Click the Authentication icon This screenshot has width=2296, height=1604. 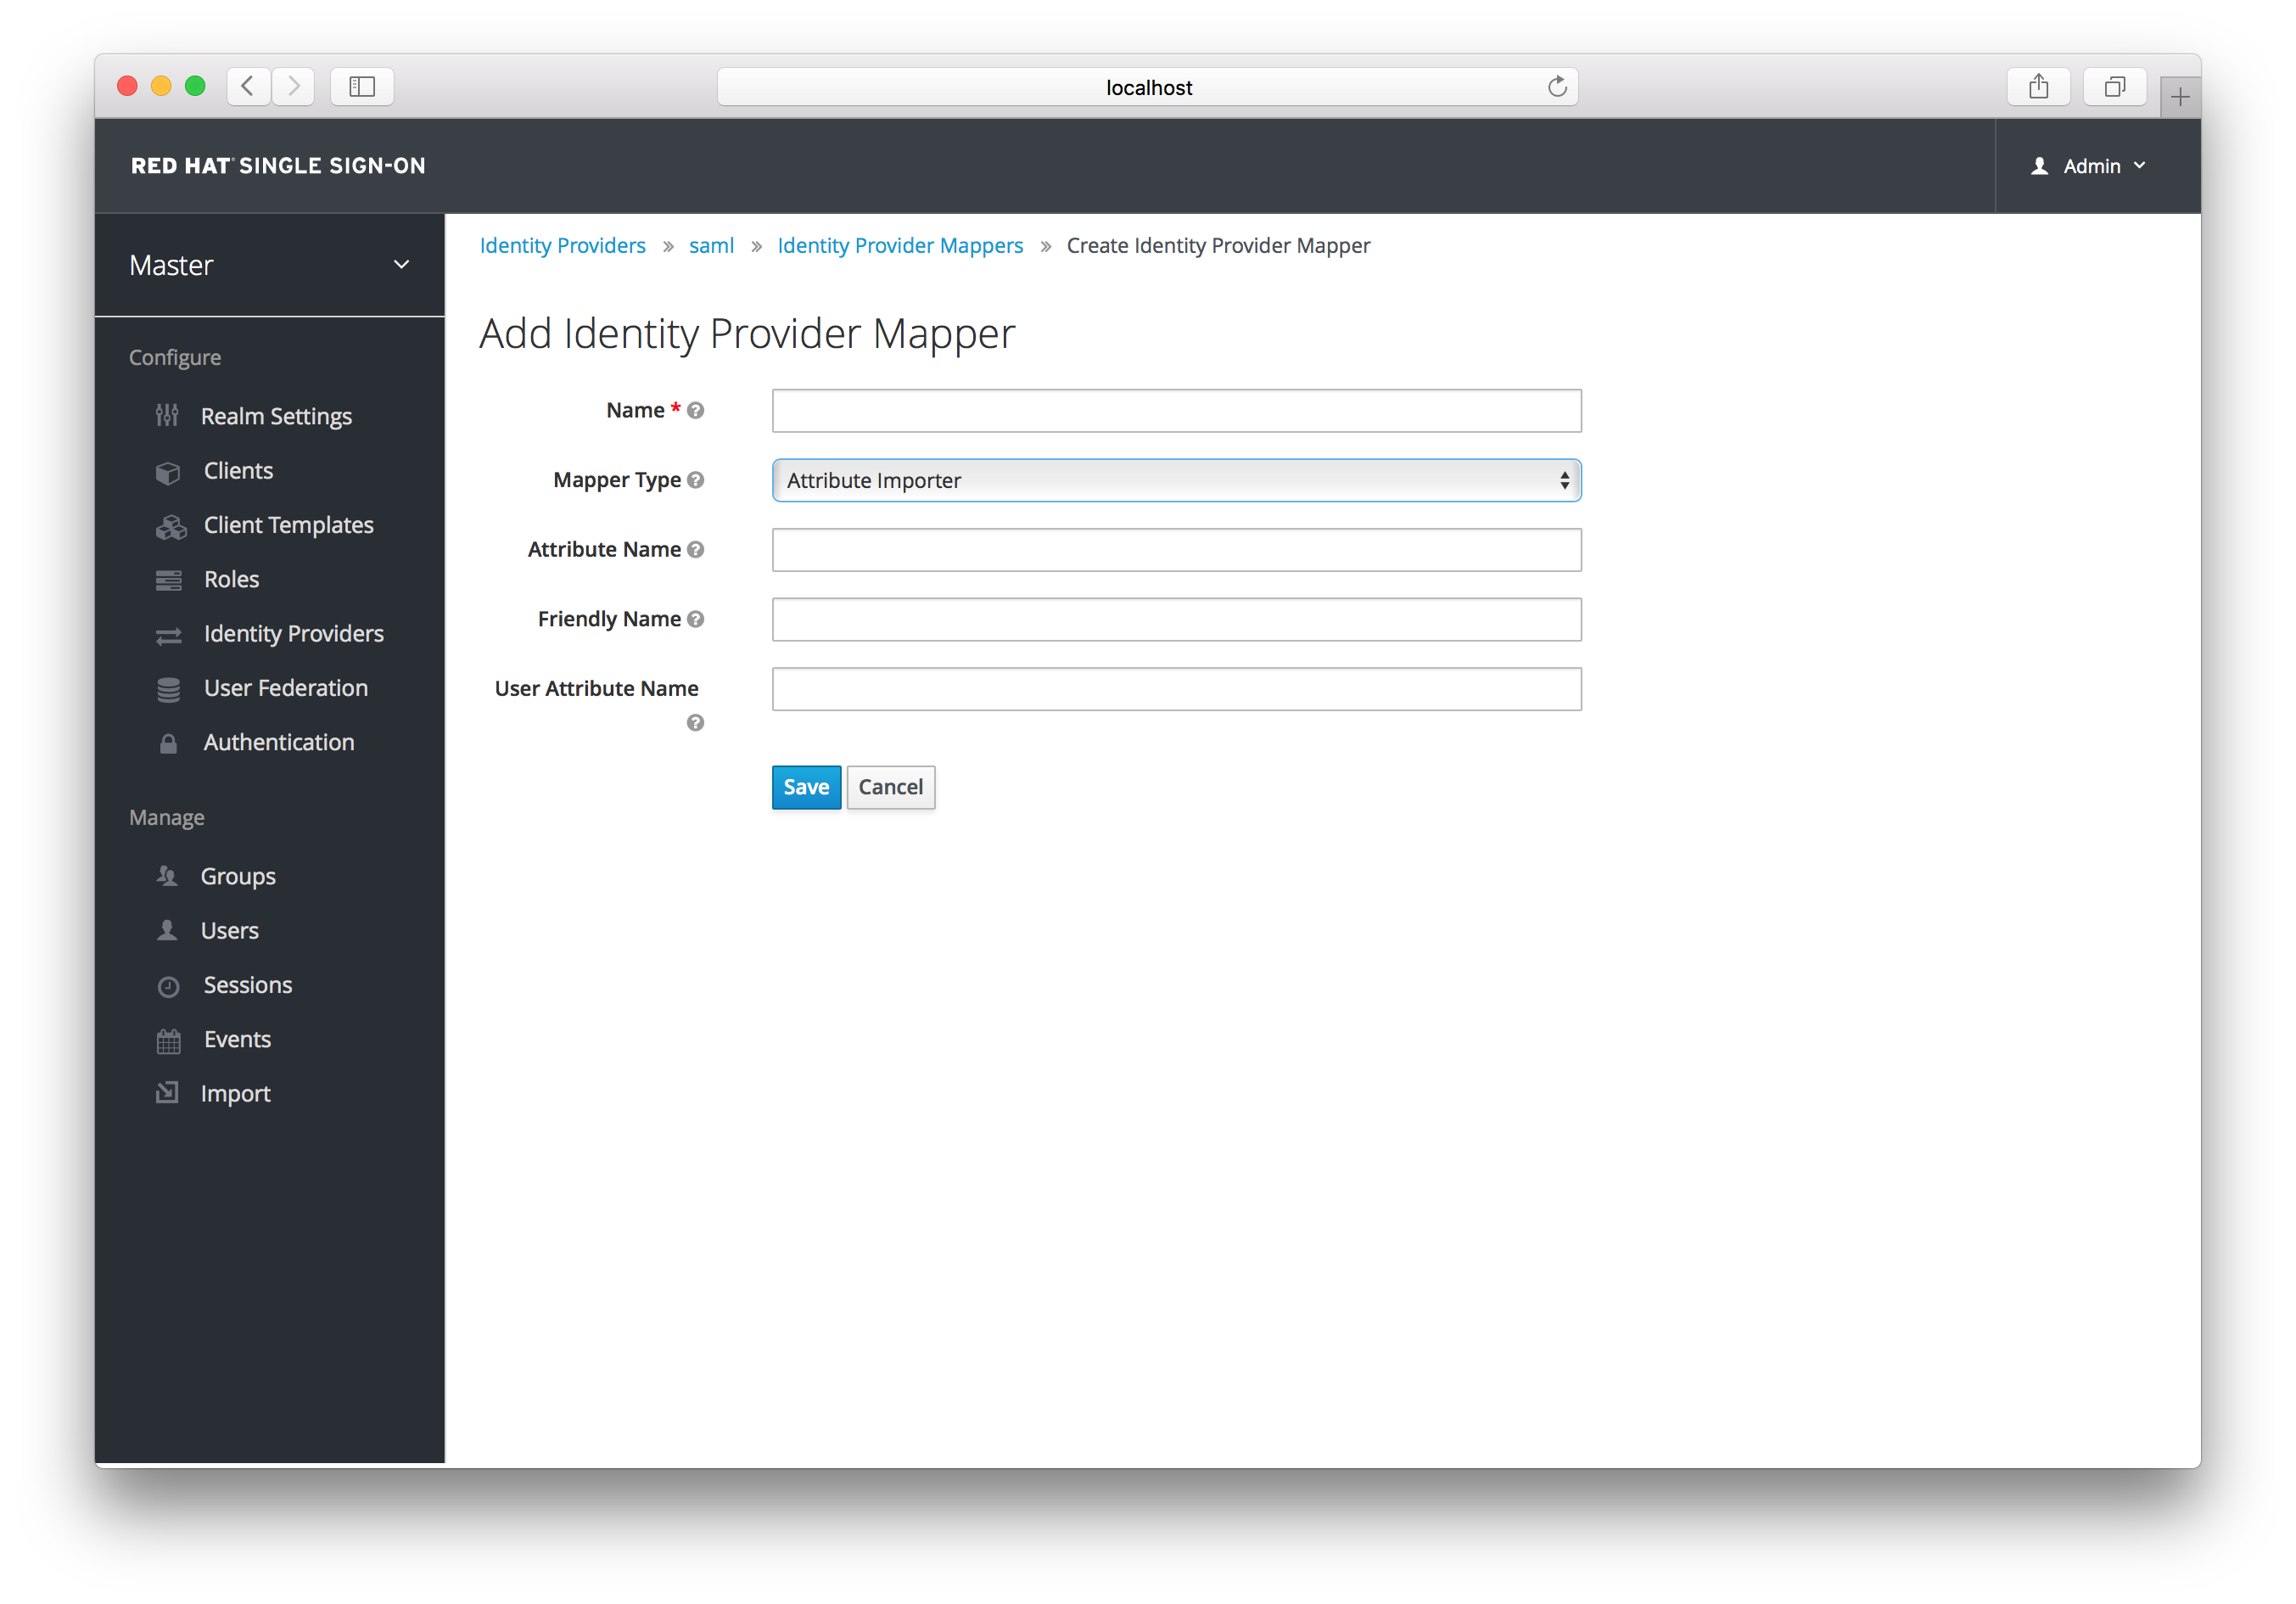169,742
